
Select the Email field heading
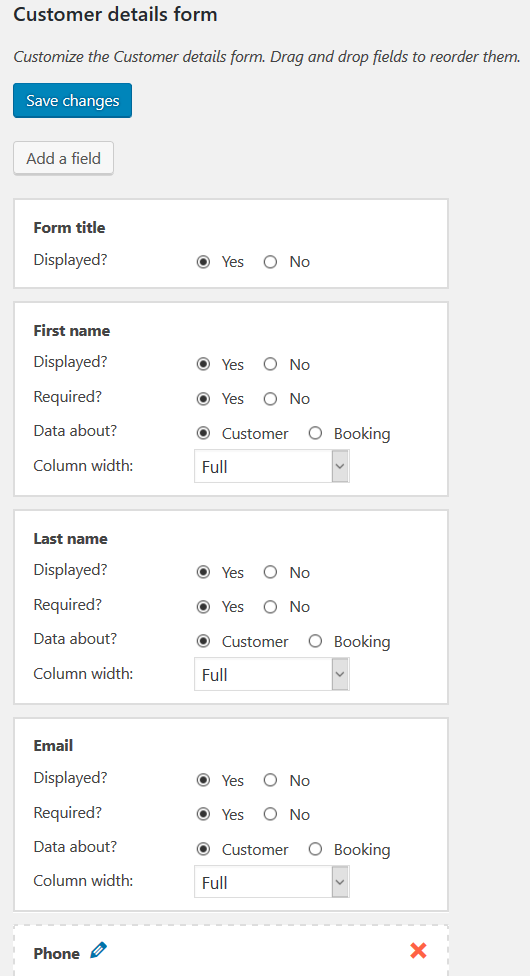(x=53, y=746)
